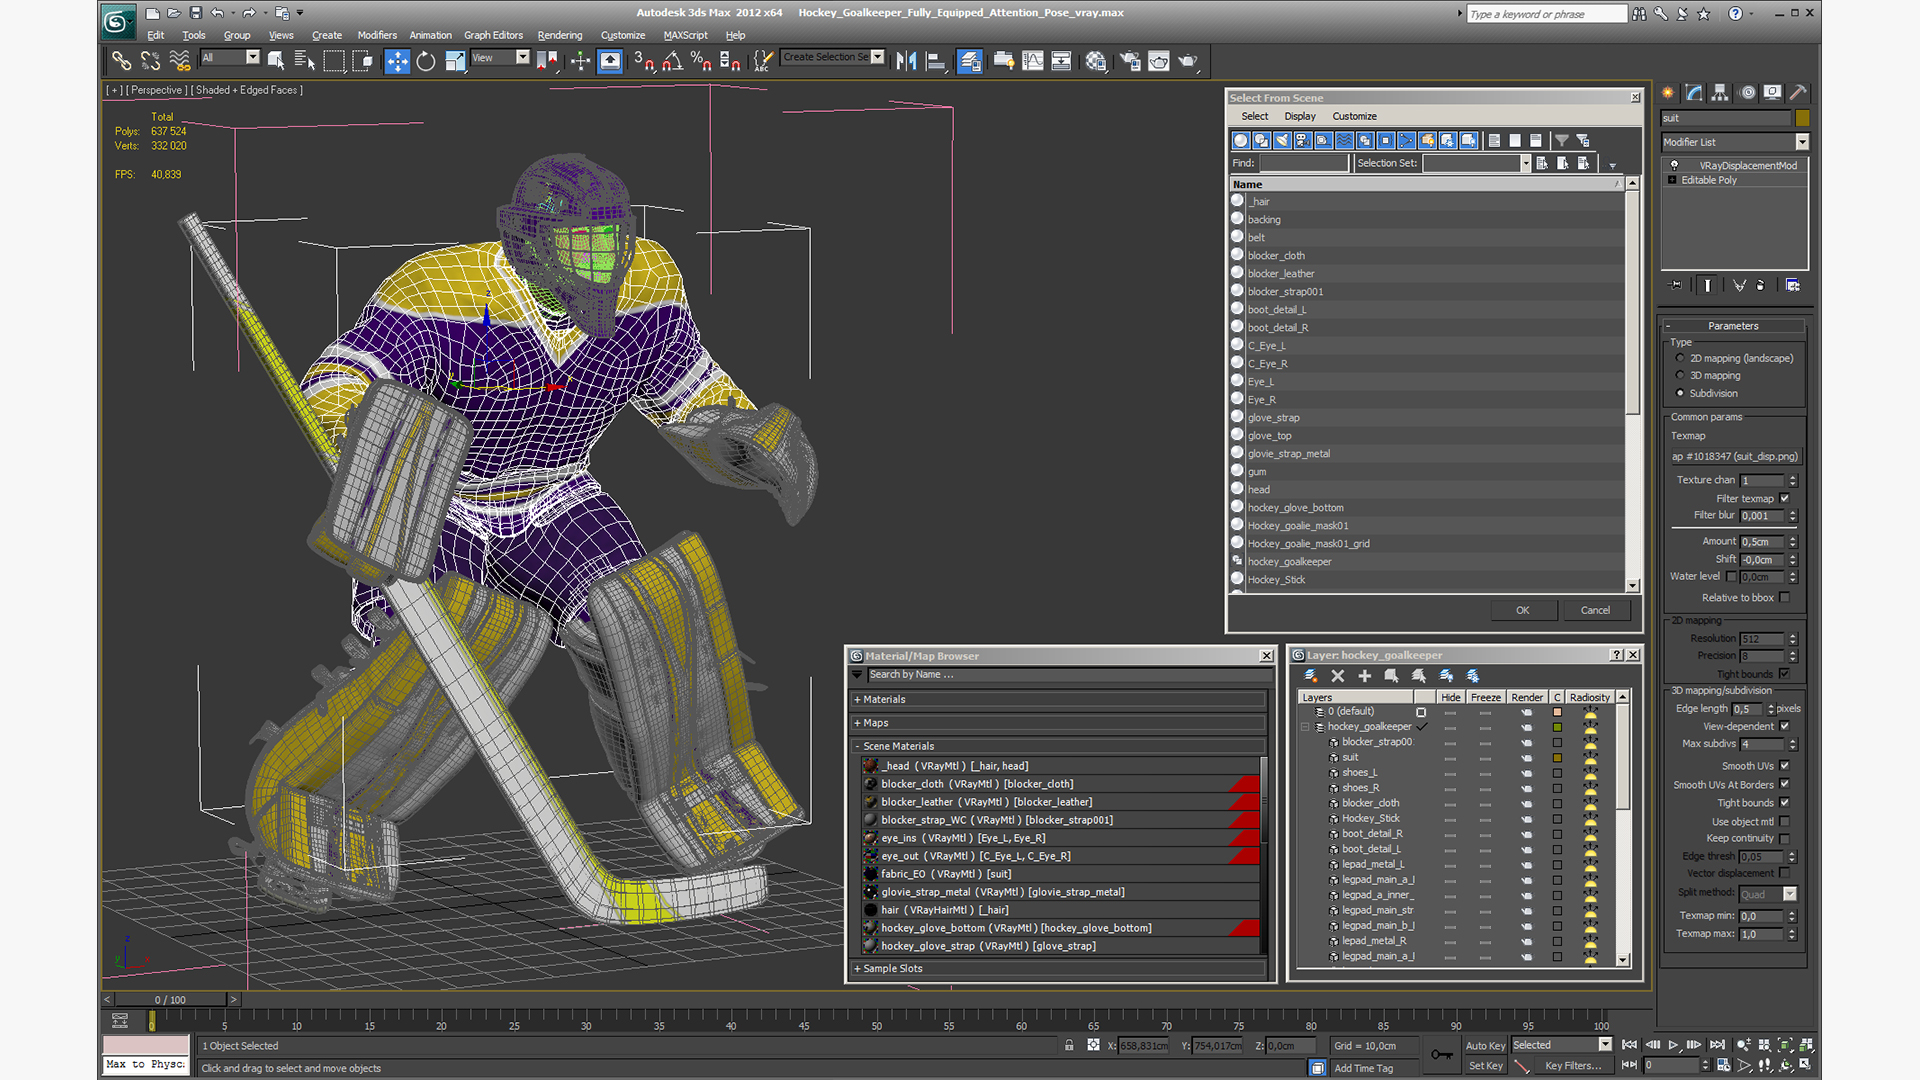
Task: Click the texmap suit_disp.png button
Action: pos(1734,456)
